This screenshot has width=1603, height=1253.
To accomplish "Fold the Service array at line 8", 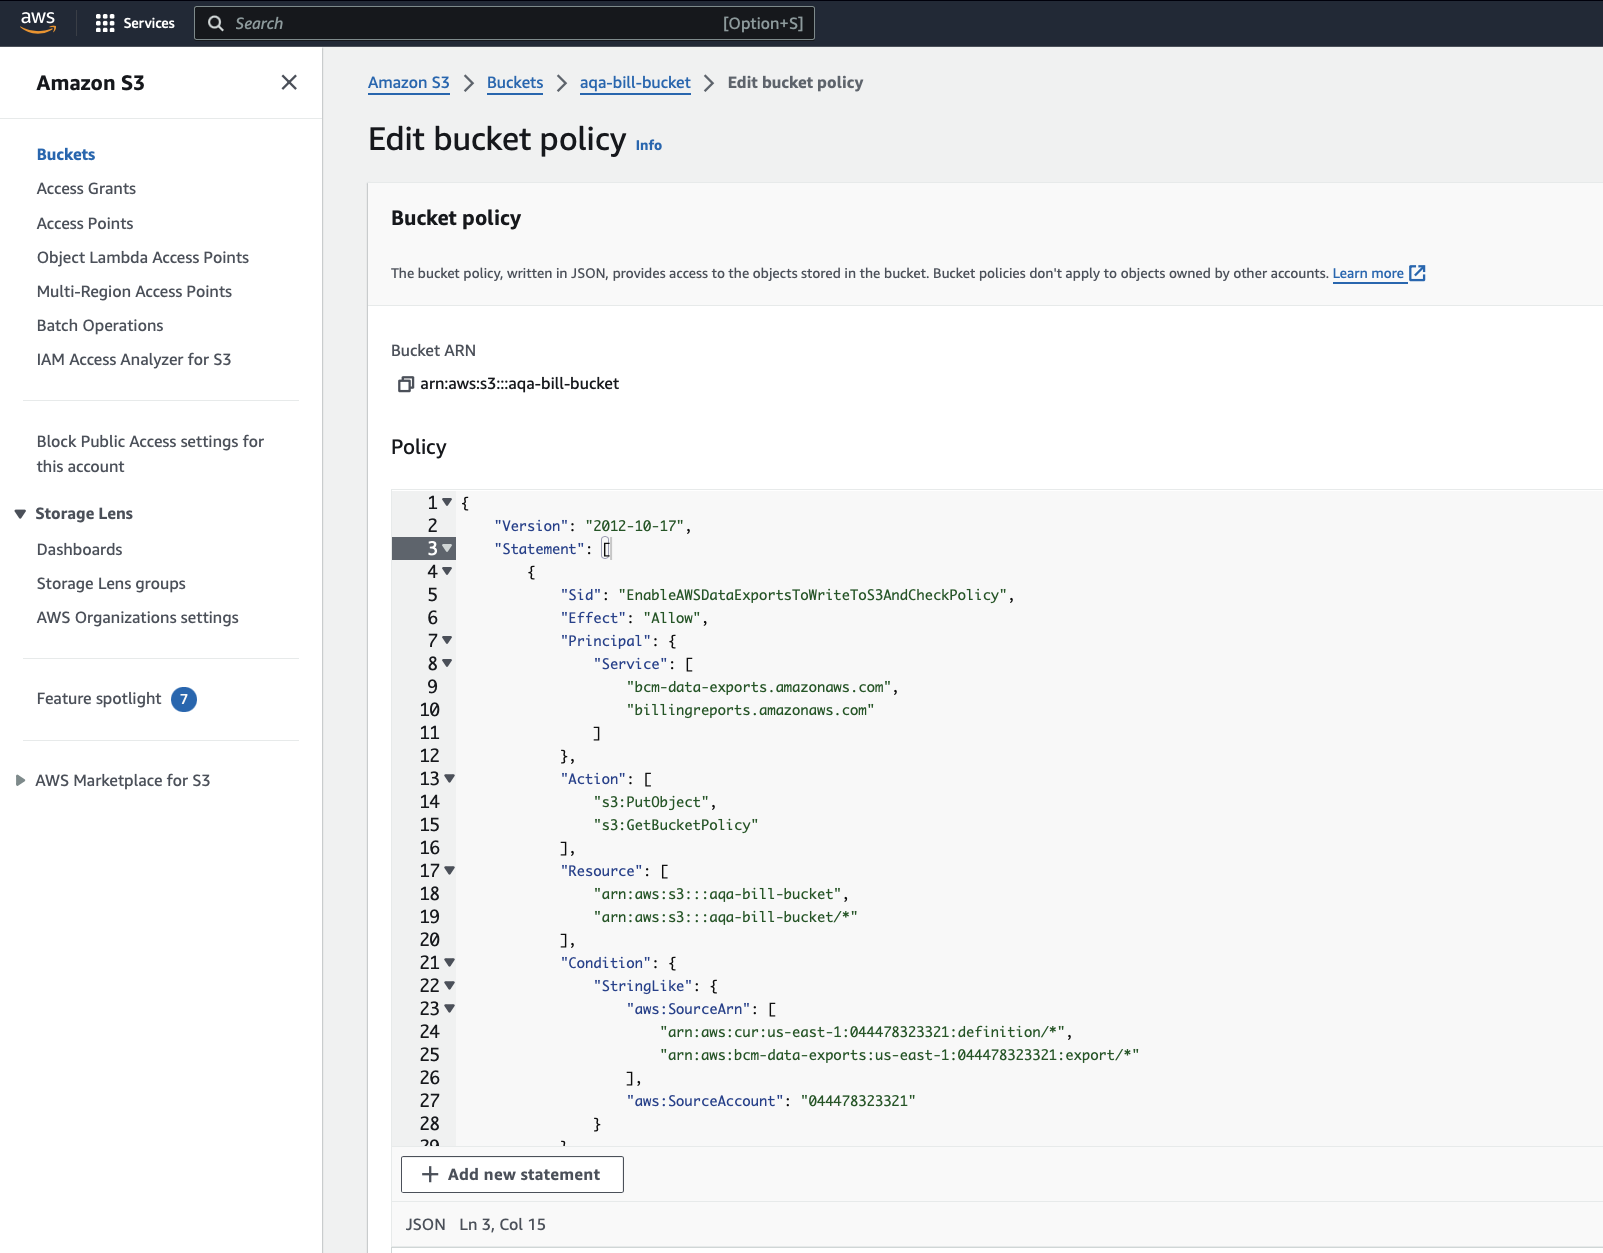I will (447, 663).
